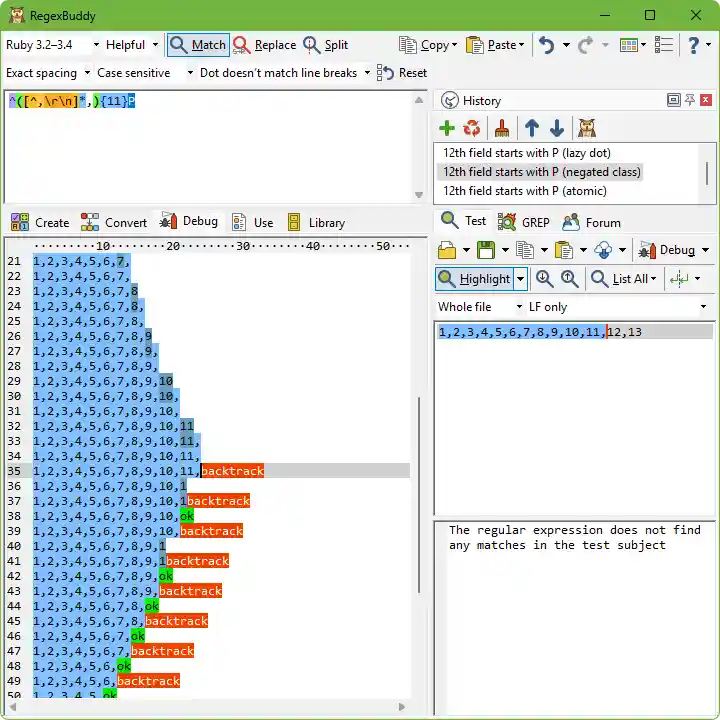Toggle the Highlight matches button
This screenshot has height=720, width=720.
(474, 279)
